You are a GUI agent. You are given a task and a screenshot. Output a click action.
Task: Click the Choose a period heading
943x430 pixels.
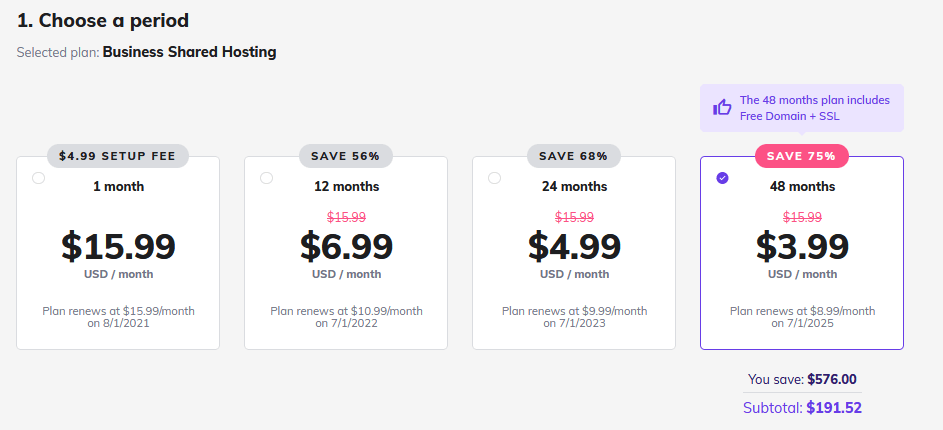(x=103, y=21)
